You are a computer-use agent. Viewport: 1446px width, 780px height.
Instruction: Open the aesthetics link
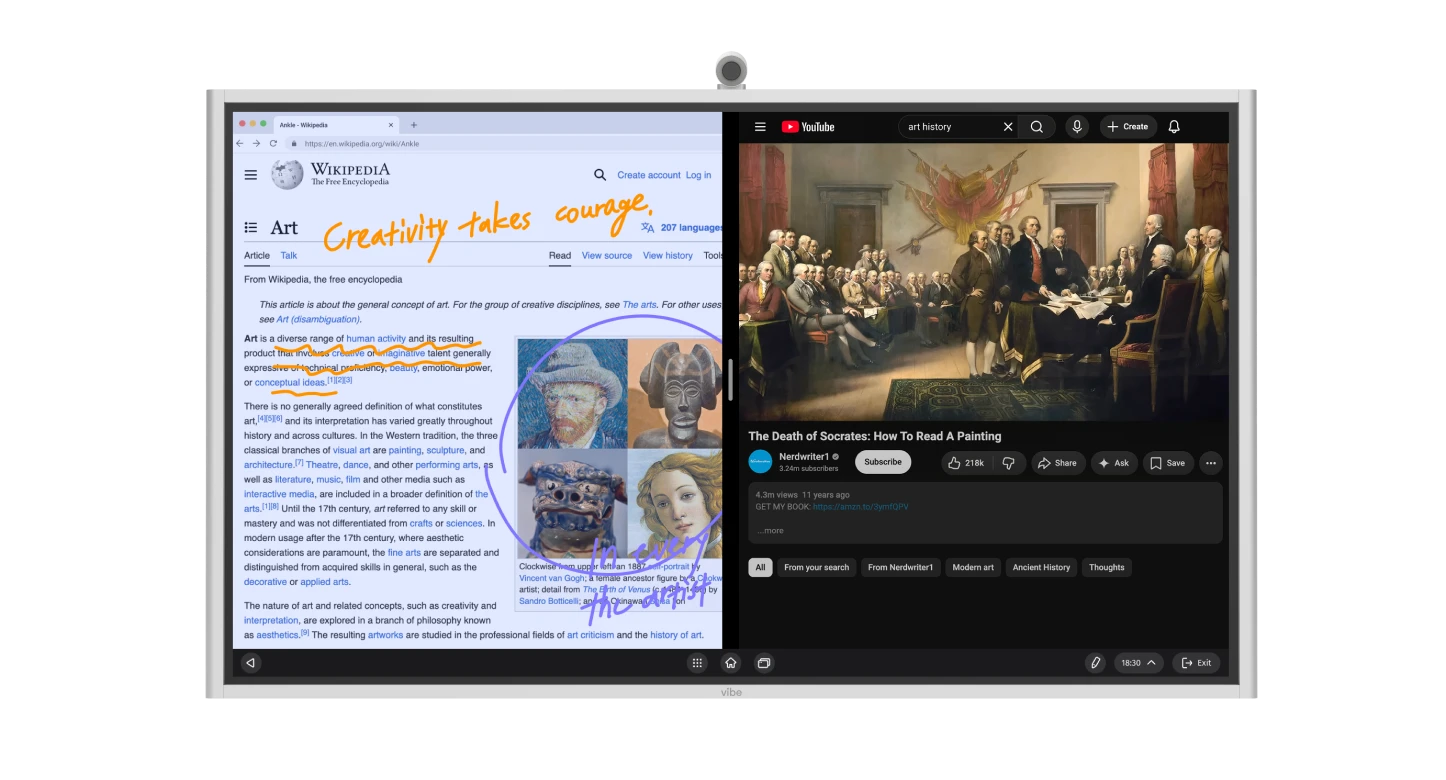coord(277,635)
